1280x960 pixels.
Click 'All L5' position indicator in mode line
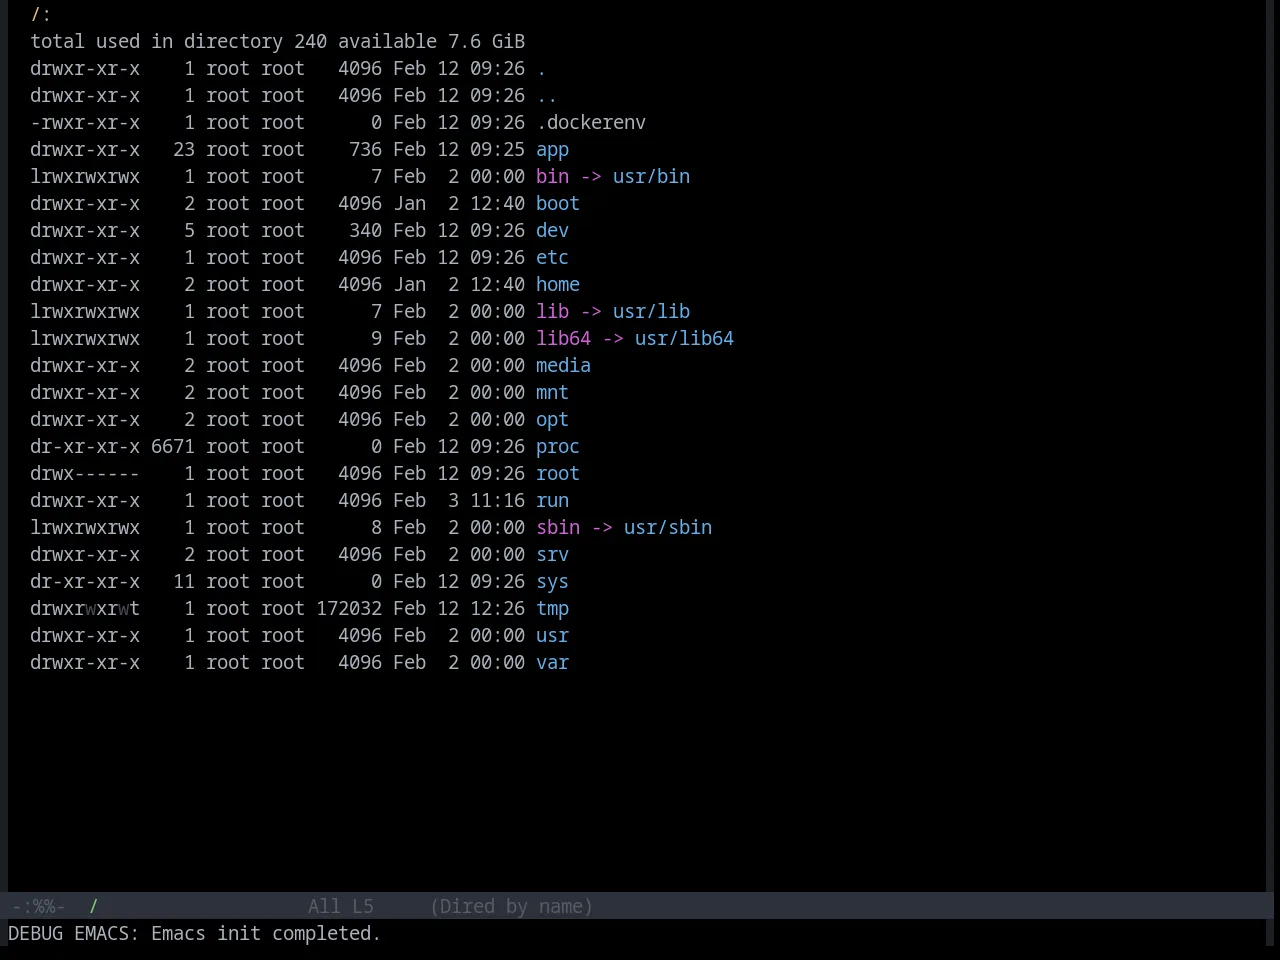coord(341,906)
